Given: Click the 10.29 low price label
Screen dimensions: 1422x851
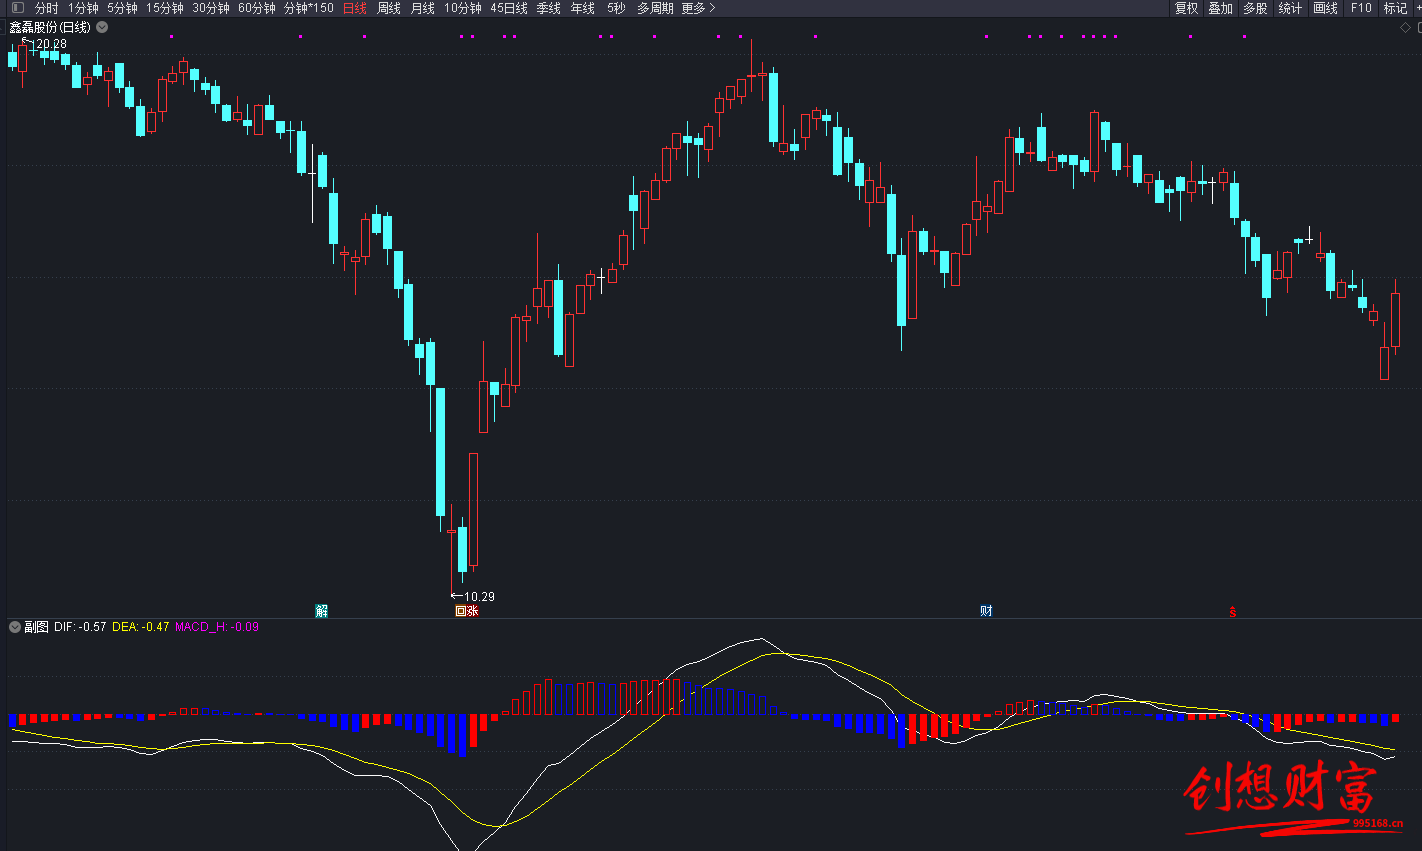Looking at the screenshot, I should [479, 597].
